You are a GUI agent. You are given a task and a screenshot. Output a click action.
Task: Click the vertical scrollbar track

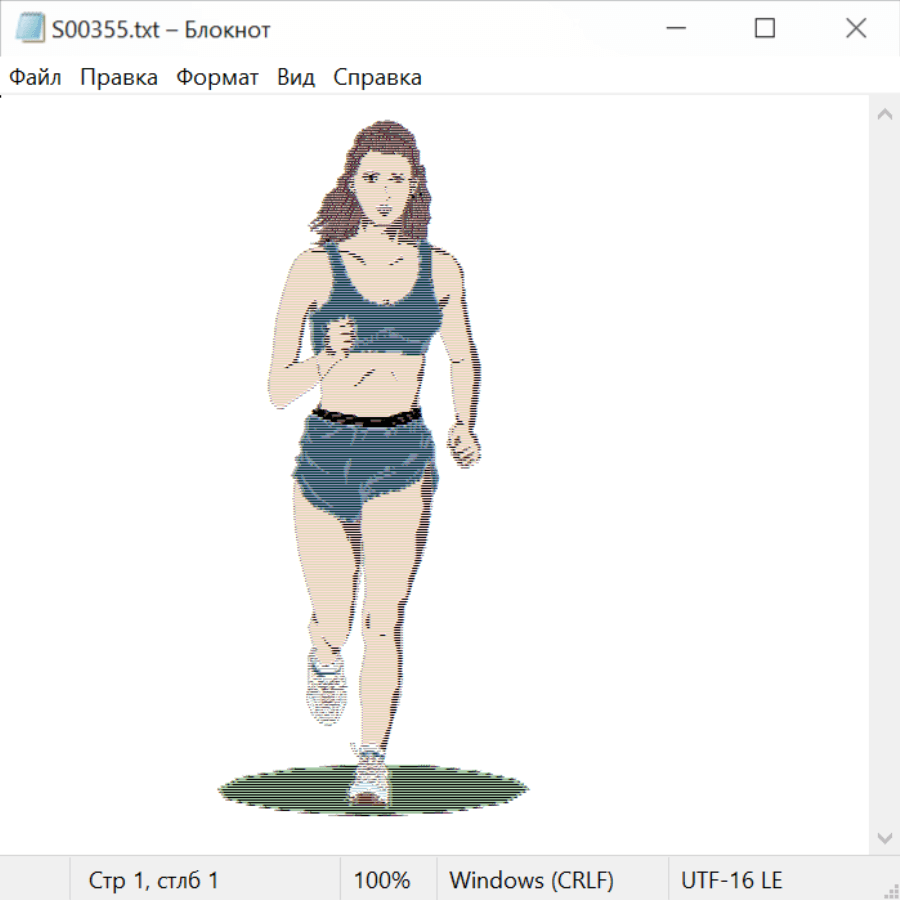point(884,475)
